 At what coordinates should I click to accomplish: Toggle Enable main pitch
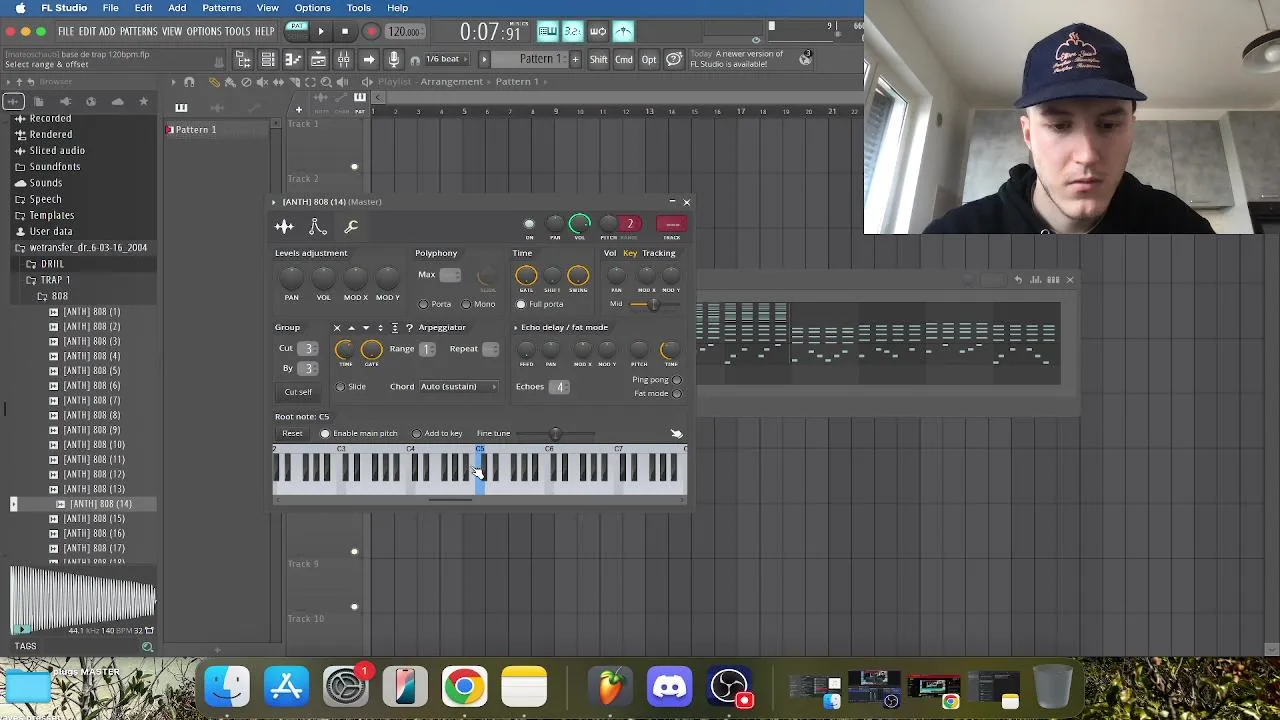[x=325, y=434]
